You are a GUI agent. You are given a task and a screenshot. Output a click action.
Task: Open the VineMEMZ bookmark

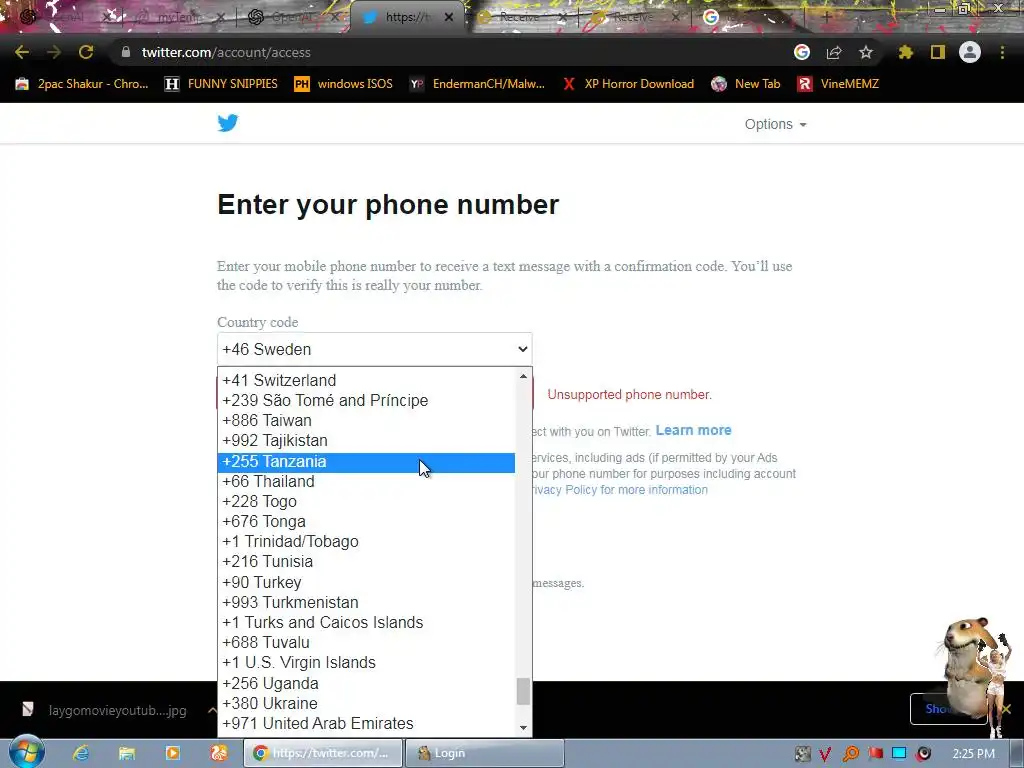coord(839,84)
